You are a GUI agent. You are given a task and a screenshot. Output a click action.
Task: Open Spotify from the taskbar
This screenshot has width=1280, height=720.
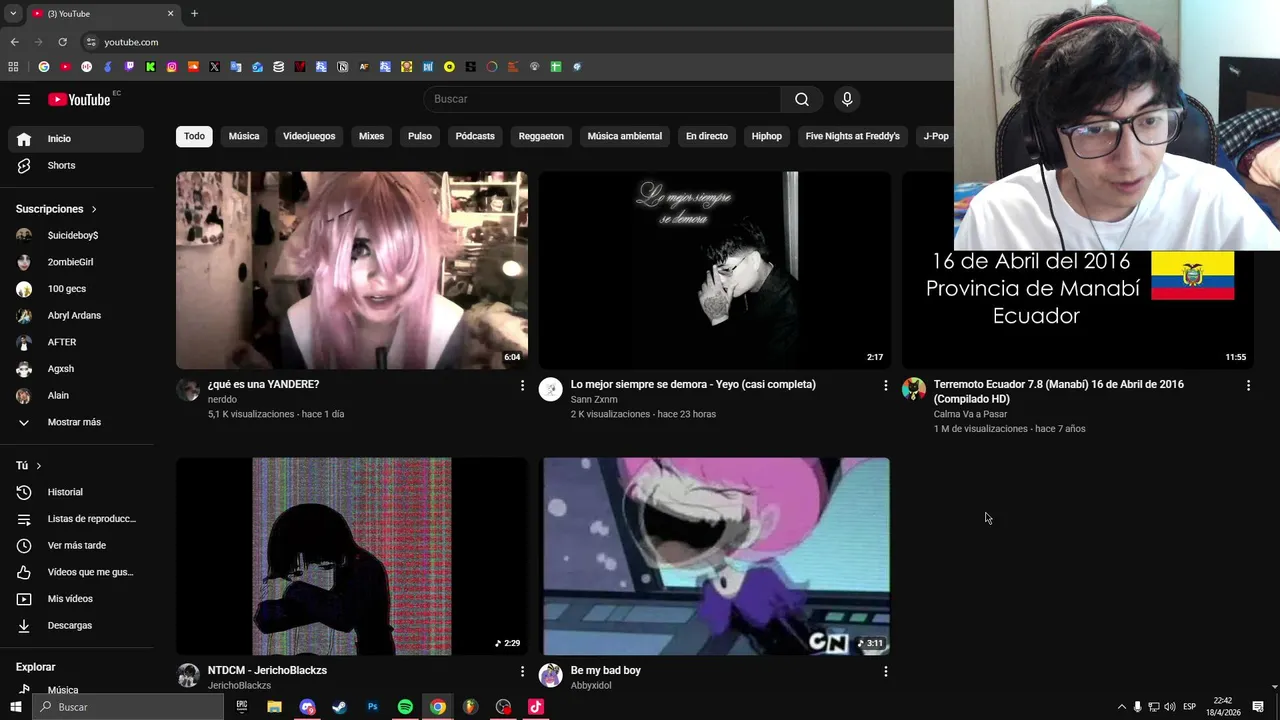[405, 707]
